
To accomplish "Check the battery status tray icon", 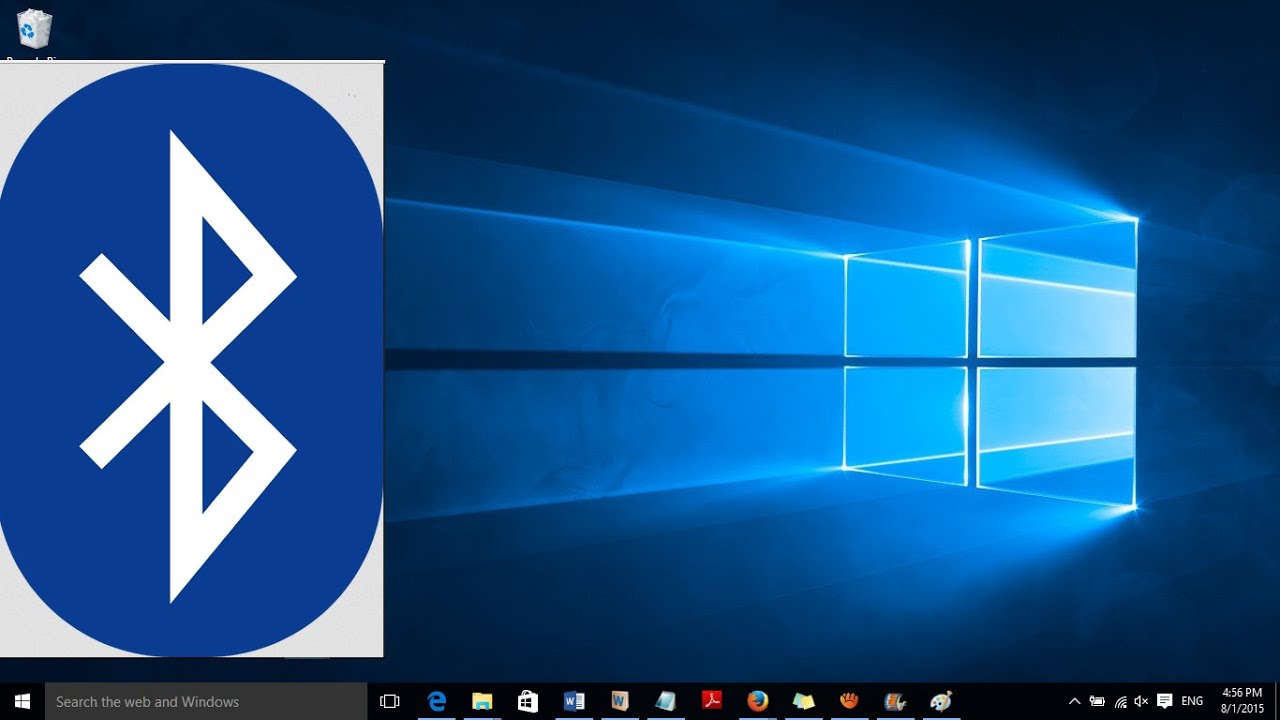I will click(x=1097, y=701).
